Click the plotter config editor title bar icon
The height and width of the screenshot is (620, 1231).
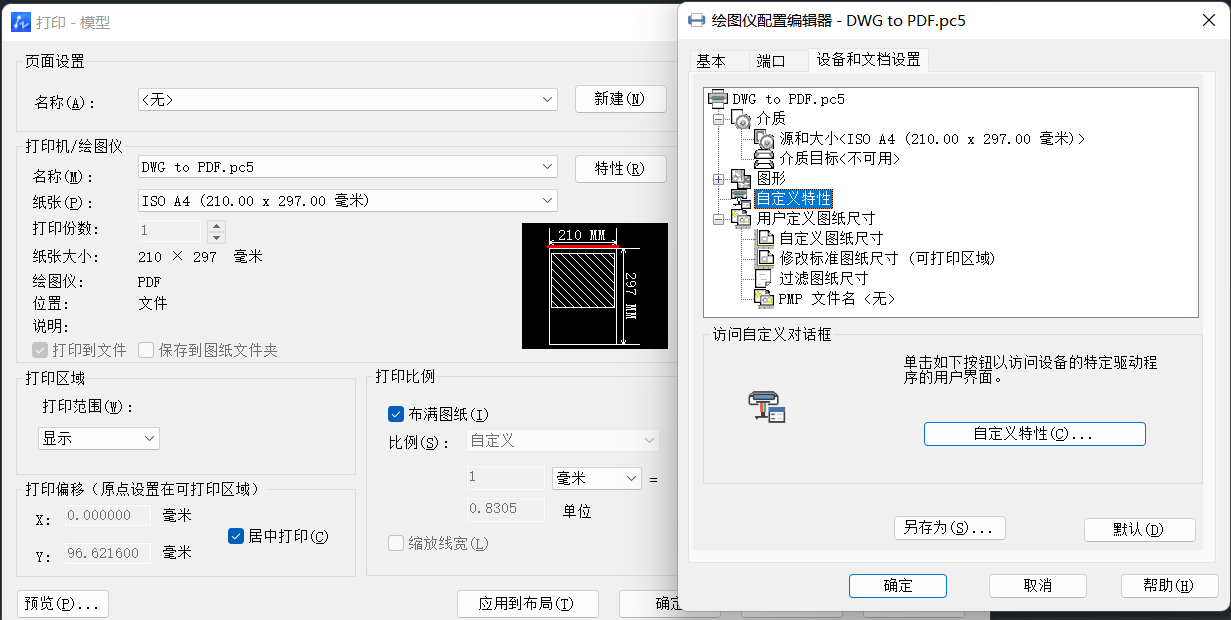696,20
